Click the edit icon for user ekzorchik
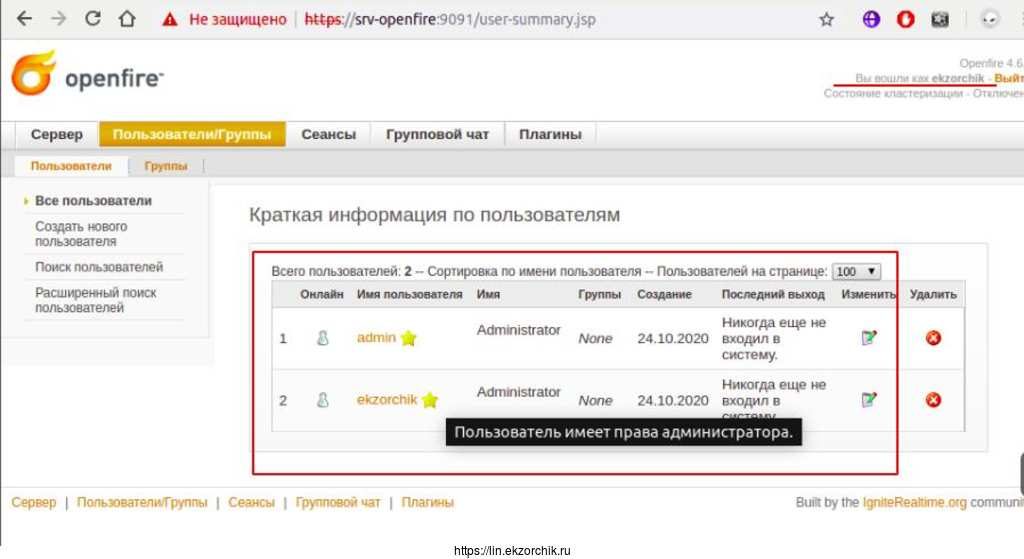Viewport: 1024px width, 559px height. pos(869,400)
